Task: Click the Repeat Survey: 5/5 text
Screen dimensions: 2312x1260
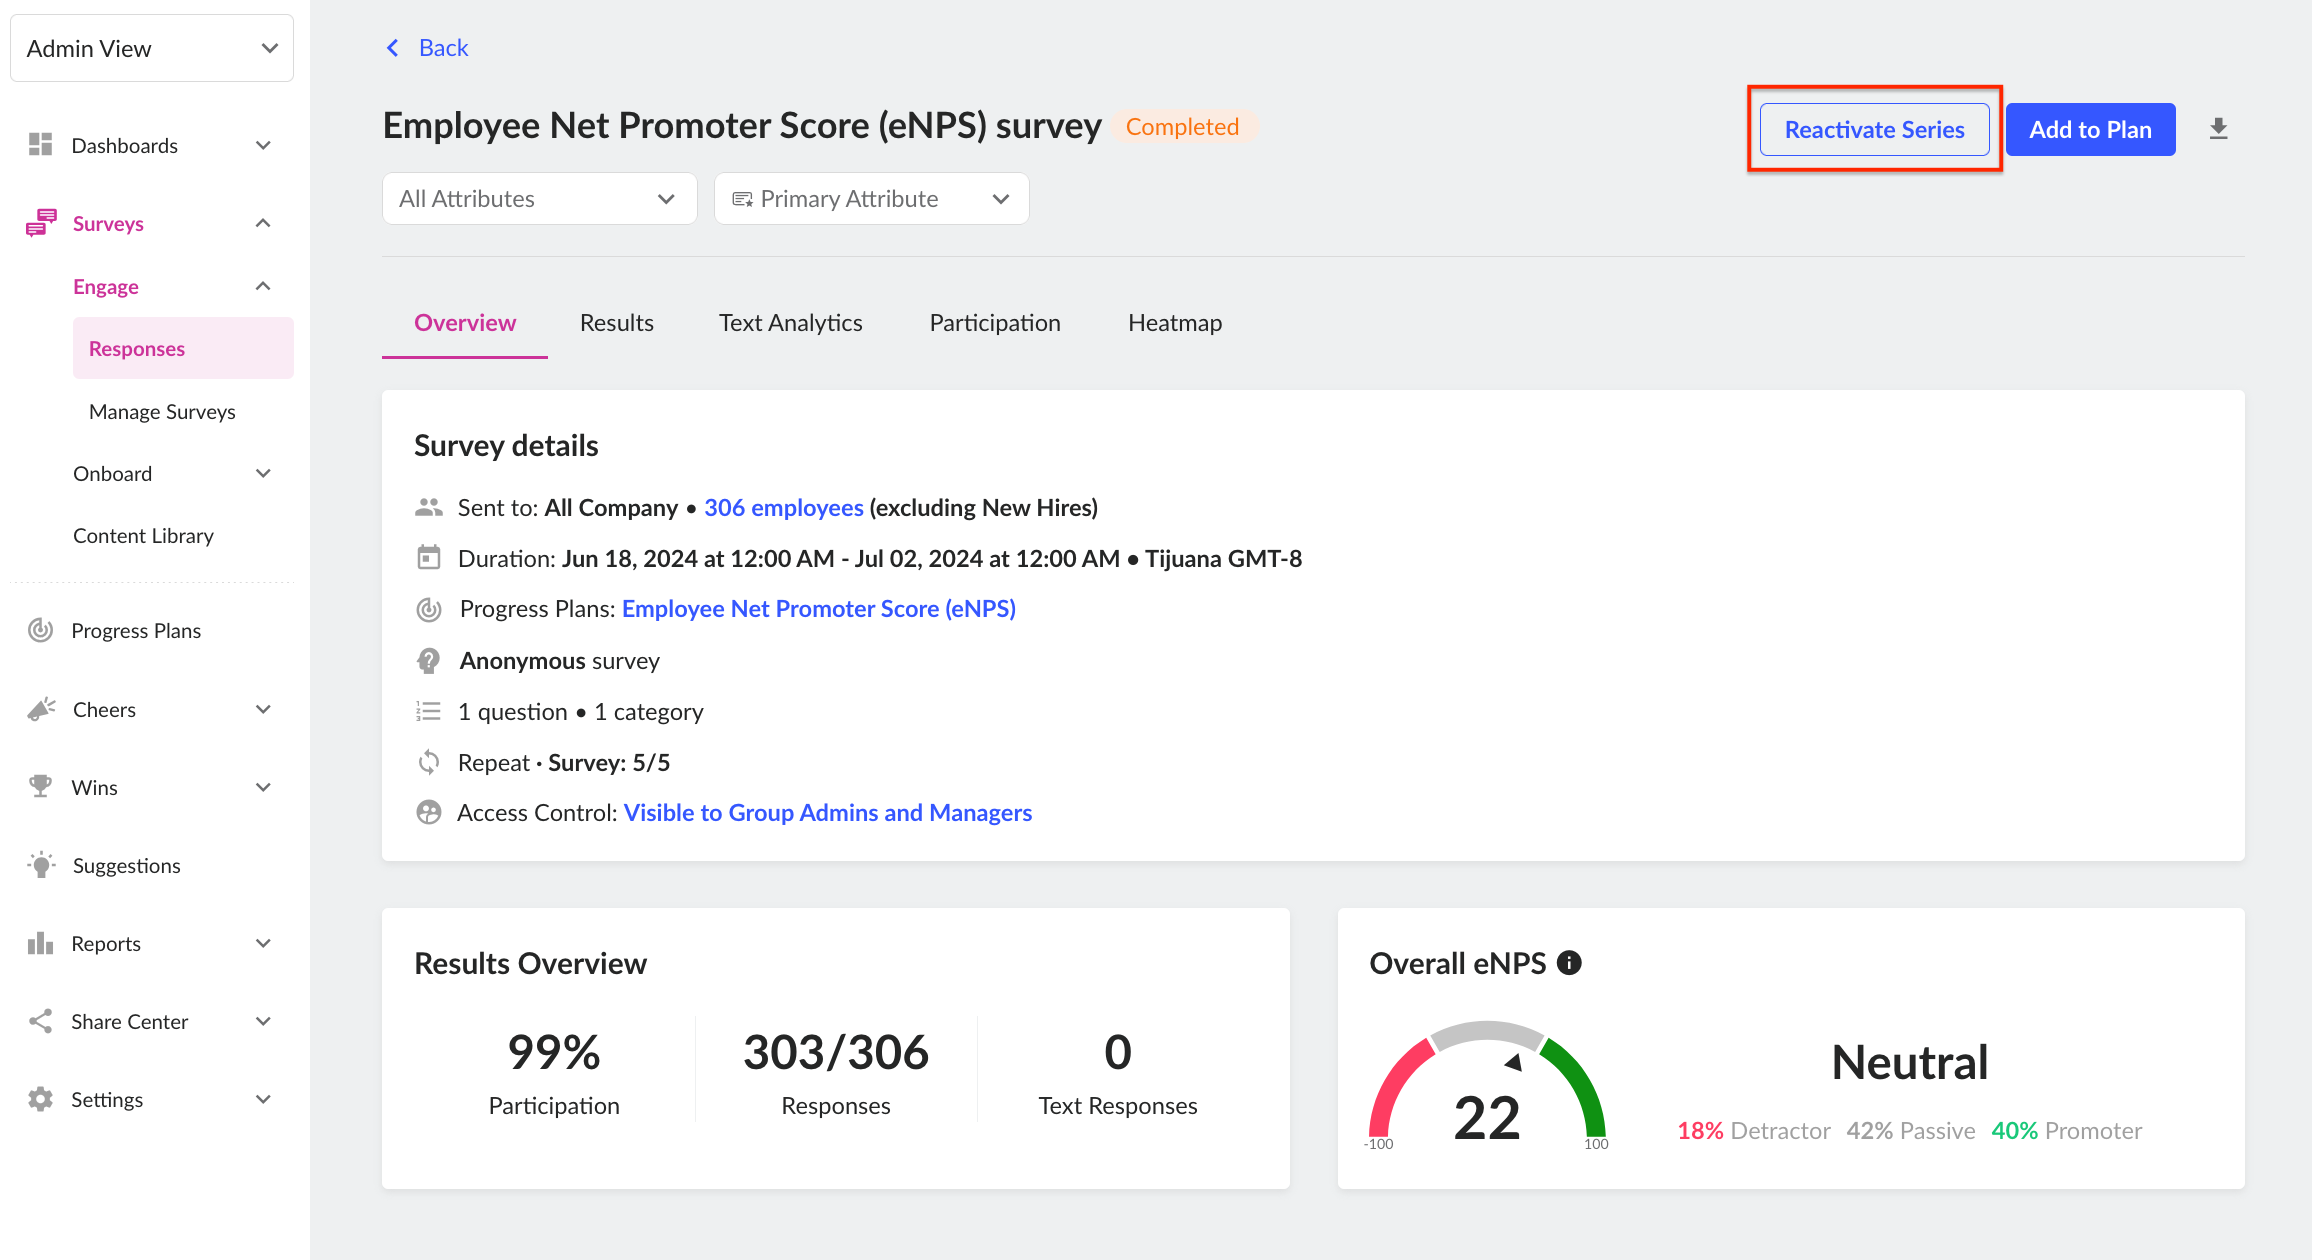Action: (x=564, y=762)
